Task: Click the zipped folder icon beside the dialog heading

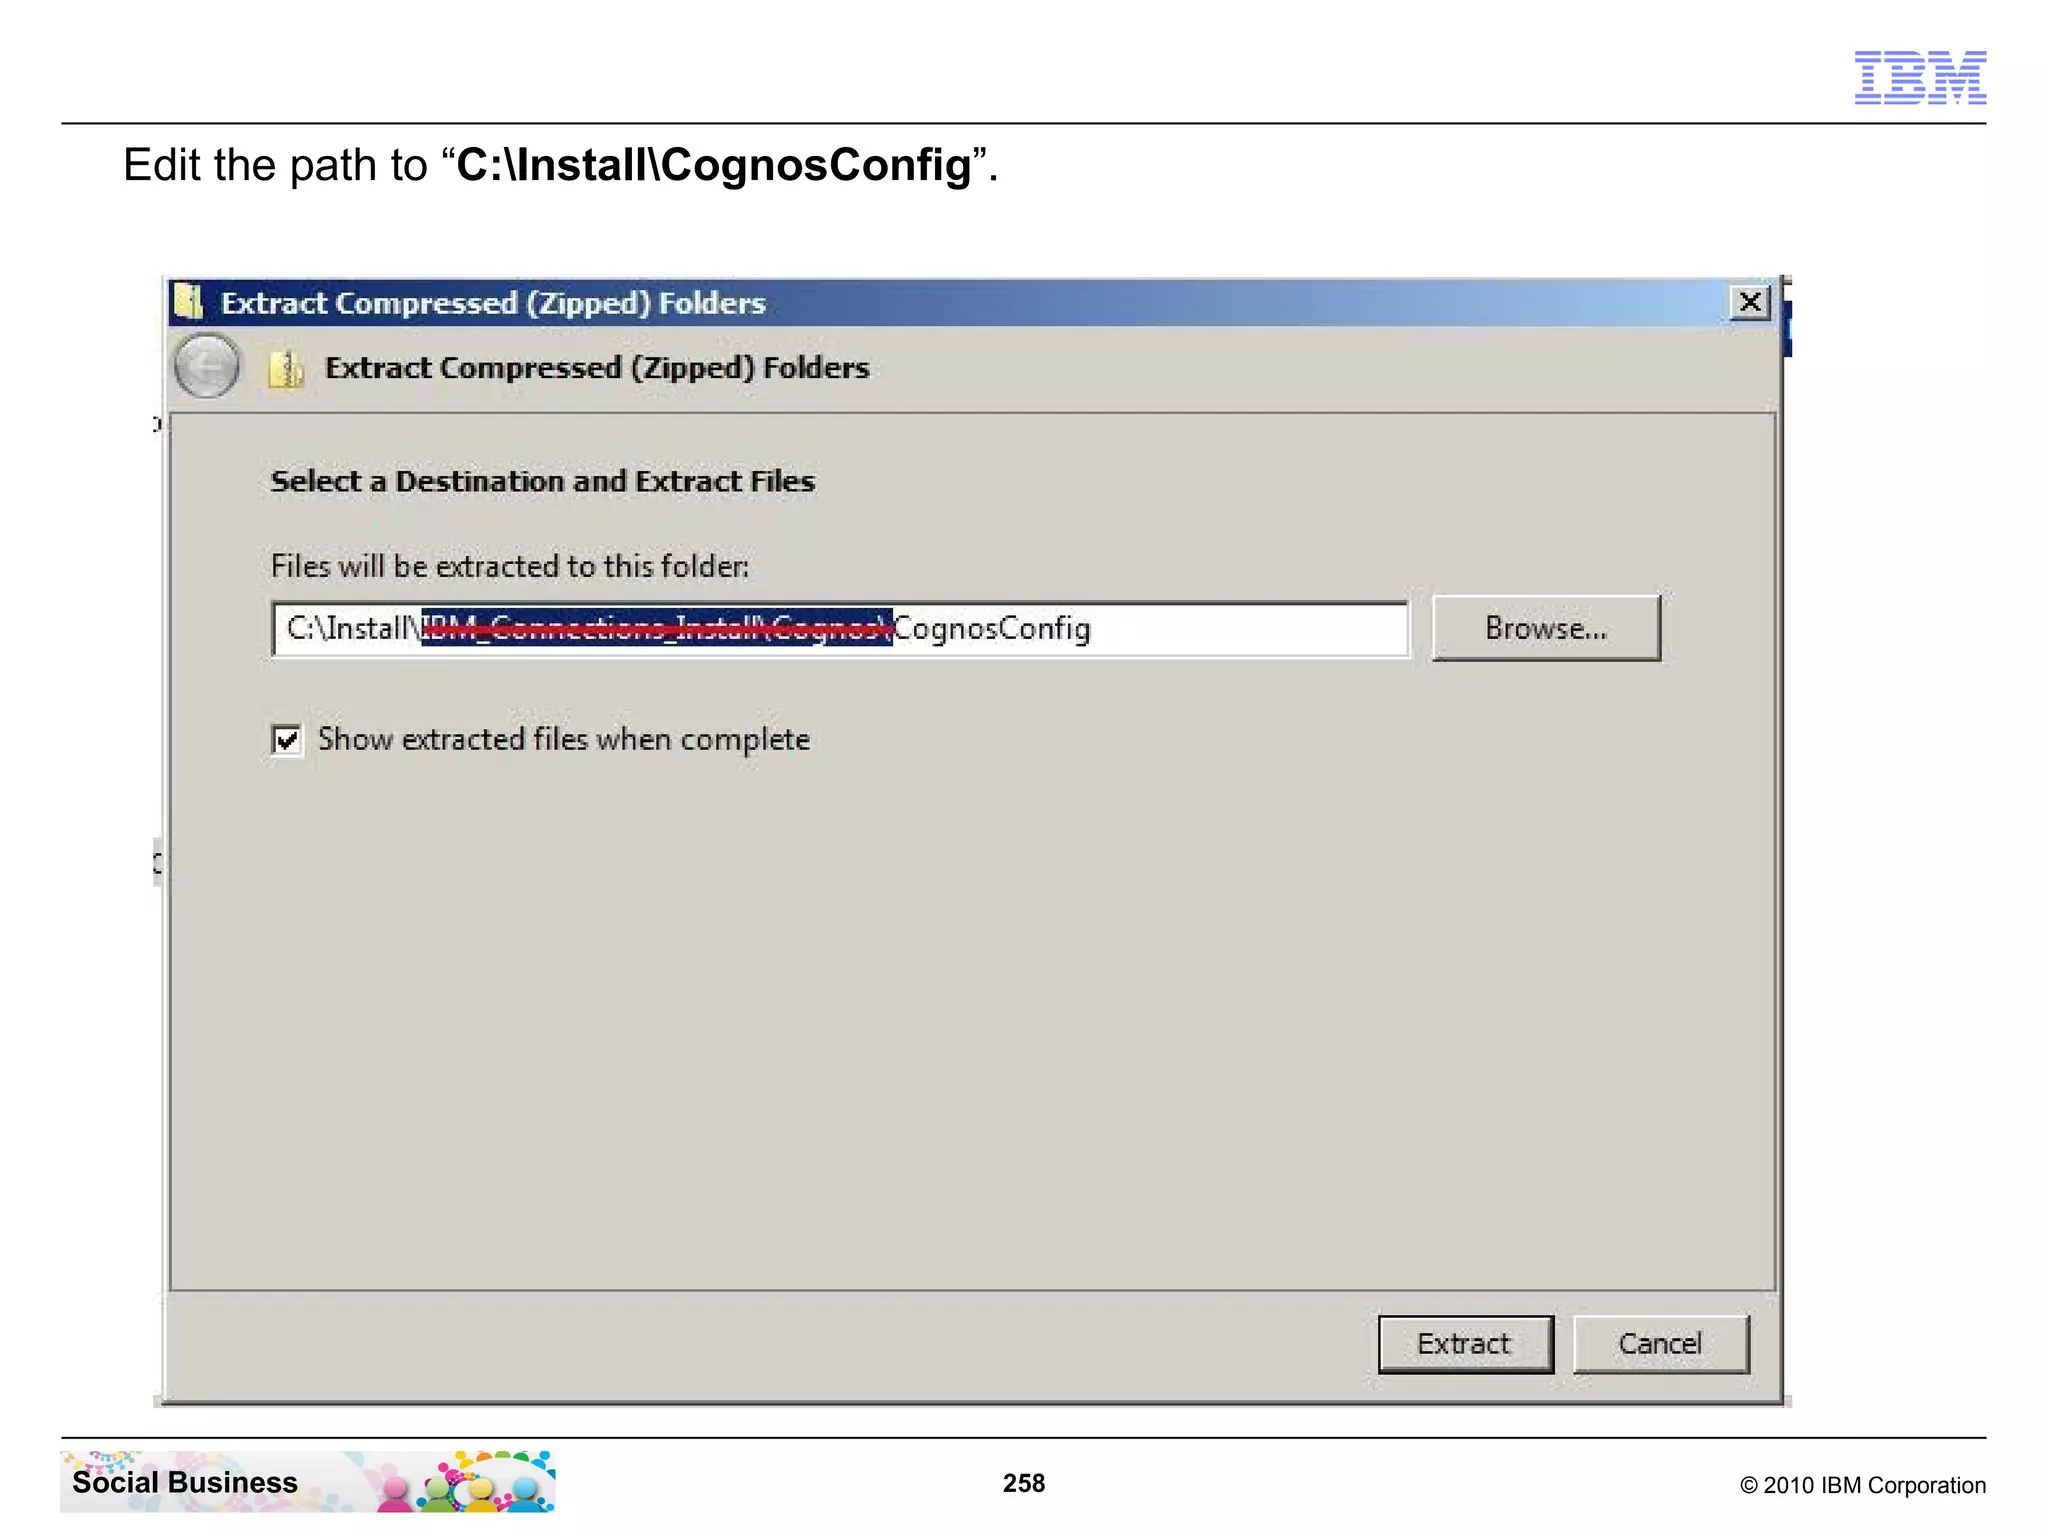Action: [286, 369]
